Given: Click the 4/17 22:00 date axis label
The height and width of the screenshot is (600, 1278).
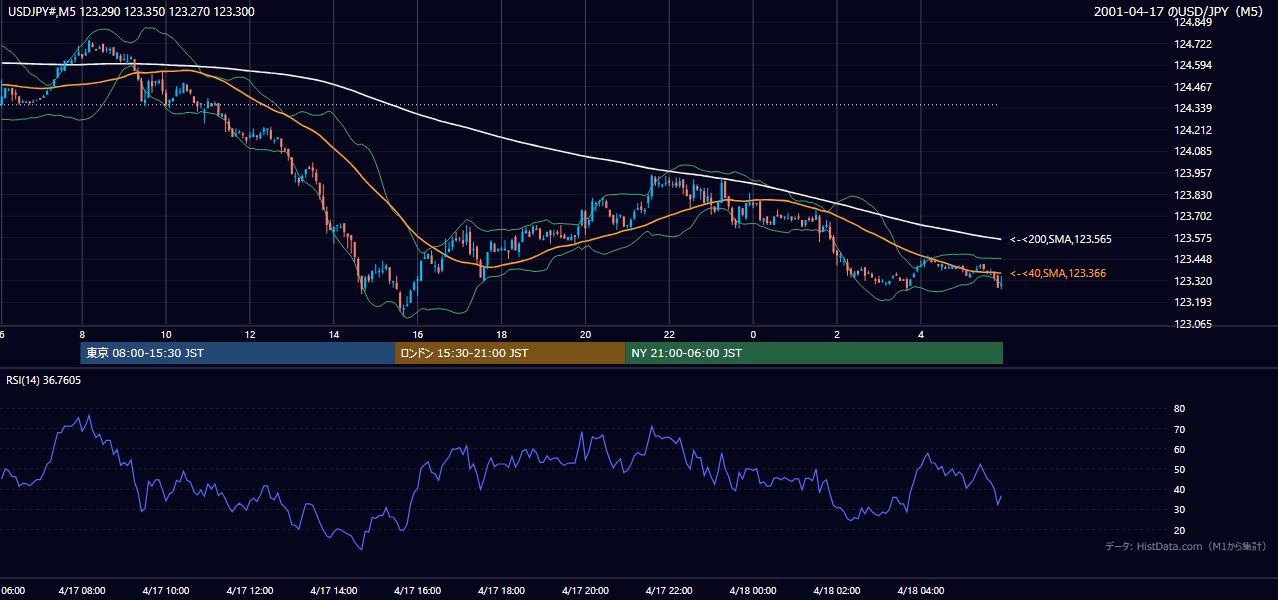Looking at the screenshot, I should [x=669, y=590].
